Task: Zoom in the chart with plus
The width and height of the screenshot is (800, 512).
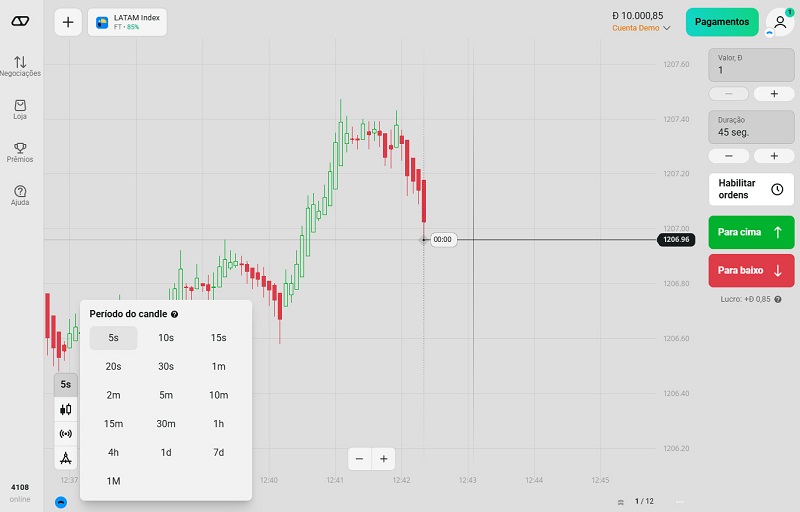Action: [384, 459]
